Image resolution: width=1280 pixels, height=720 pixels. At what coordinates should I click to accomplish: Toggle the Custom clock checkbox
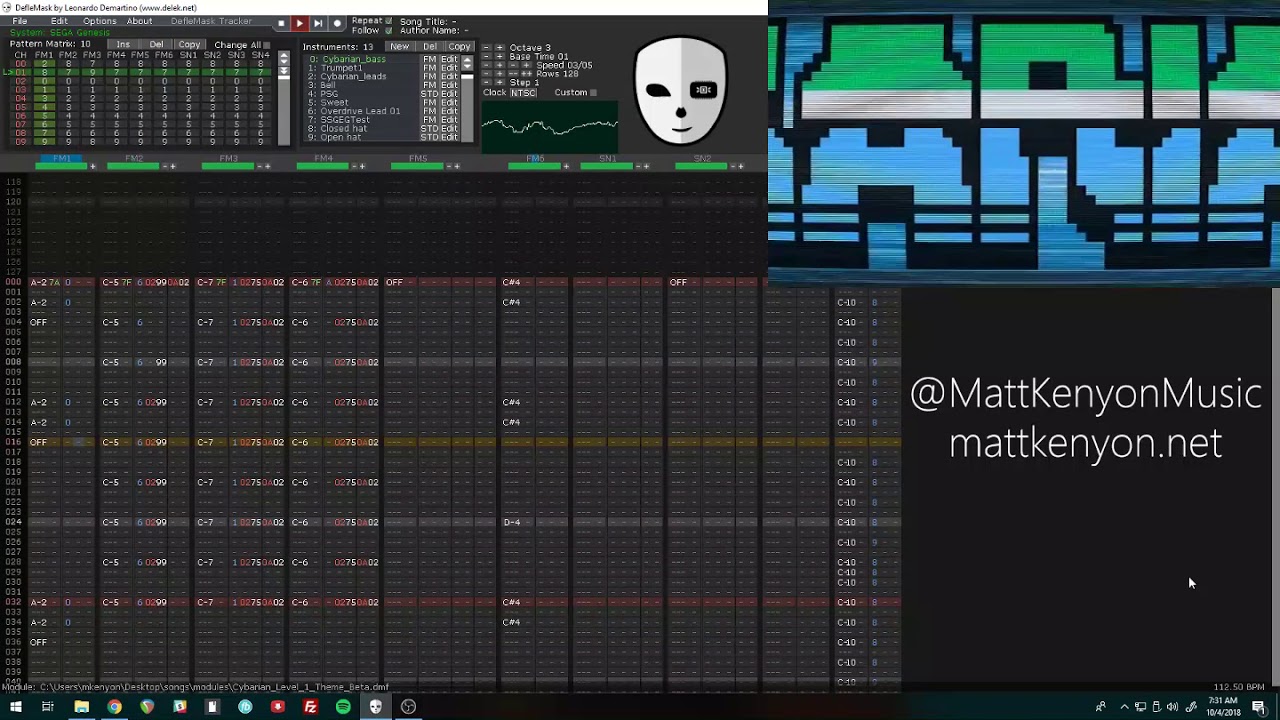pyautogui.click(x=593, y=93)
